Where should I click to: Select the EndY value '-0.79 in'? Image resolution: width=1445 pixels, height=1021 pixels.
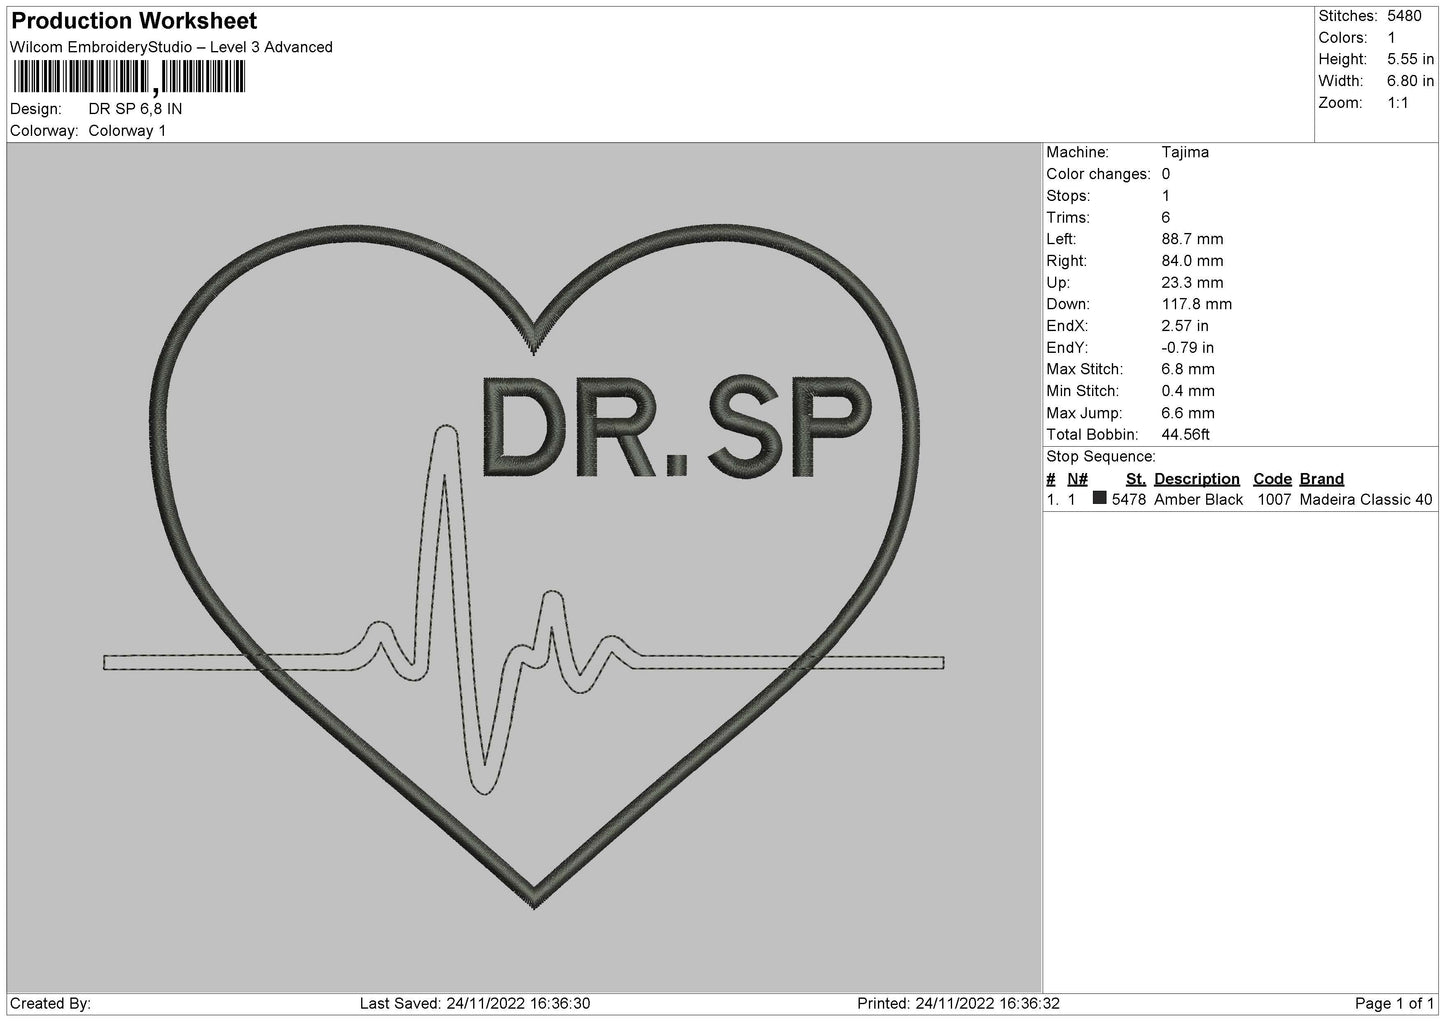tap(1188, 348)
